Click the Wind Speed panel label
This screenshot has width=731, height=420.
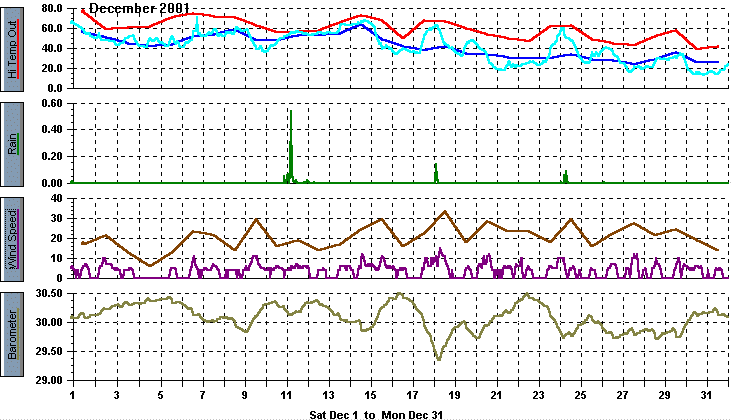[x=13, y=238]
